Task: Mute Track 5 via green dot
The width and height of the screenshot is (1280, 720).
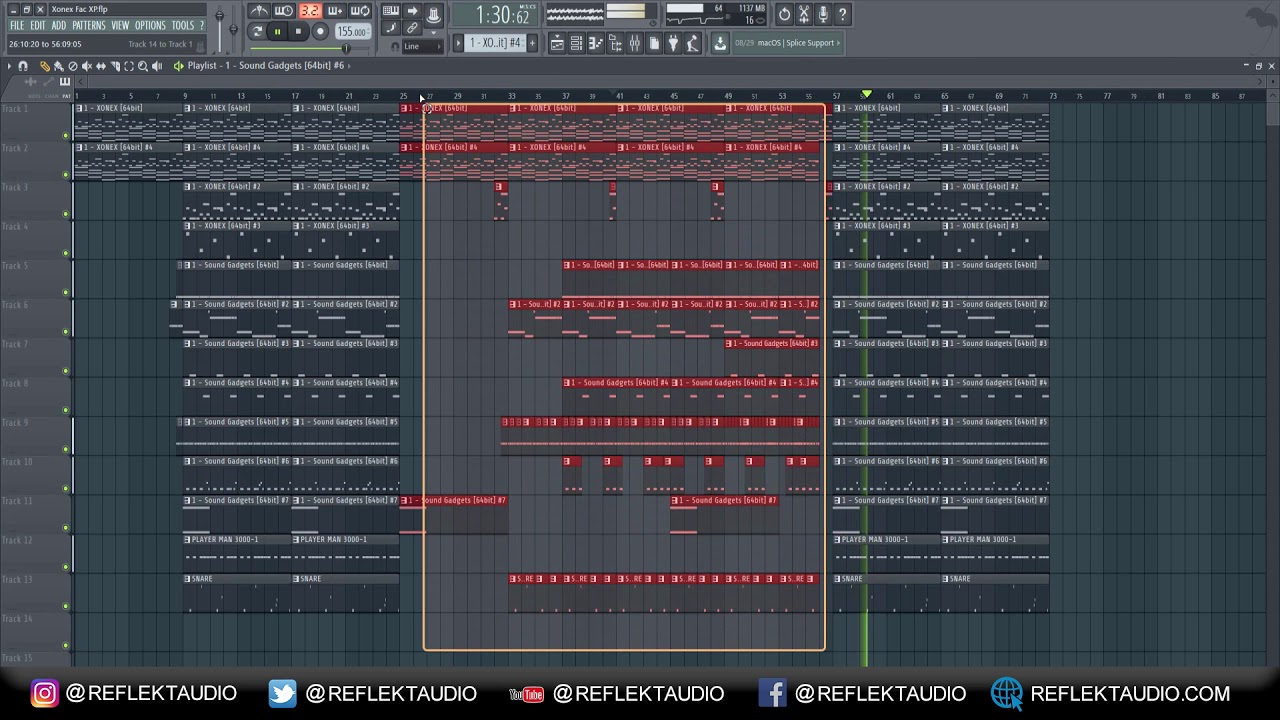Action: coord(66,293)
